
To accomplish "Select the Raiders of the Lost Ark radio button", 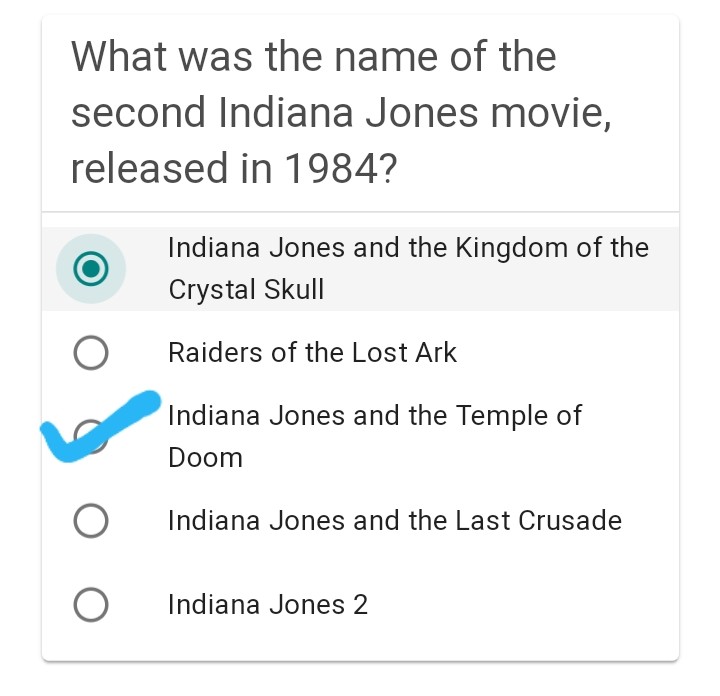I will tap(91, 353).
